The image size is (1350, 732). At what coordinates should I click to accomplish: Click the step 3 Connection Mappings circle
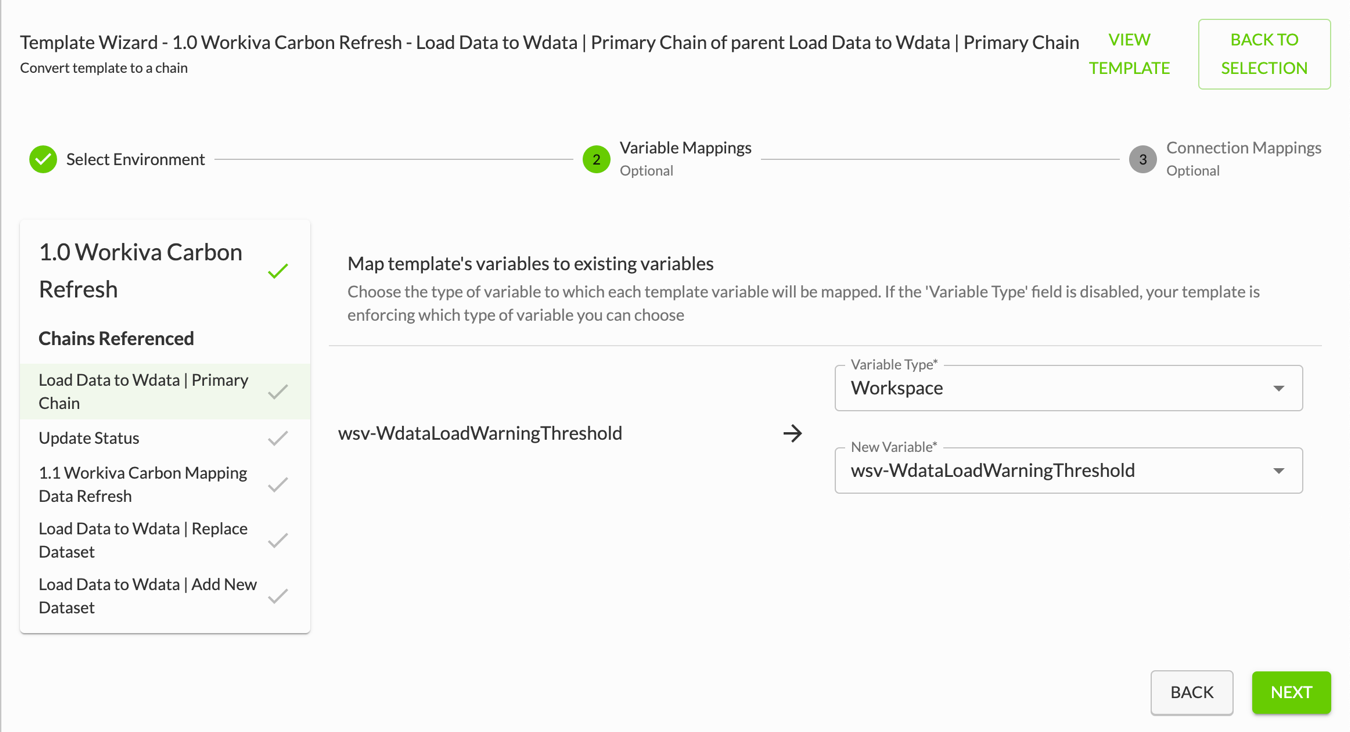coord(1143,159)
